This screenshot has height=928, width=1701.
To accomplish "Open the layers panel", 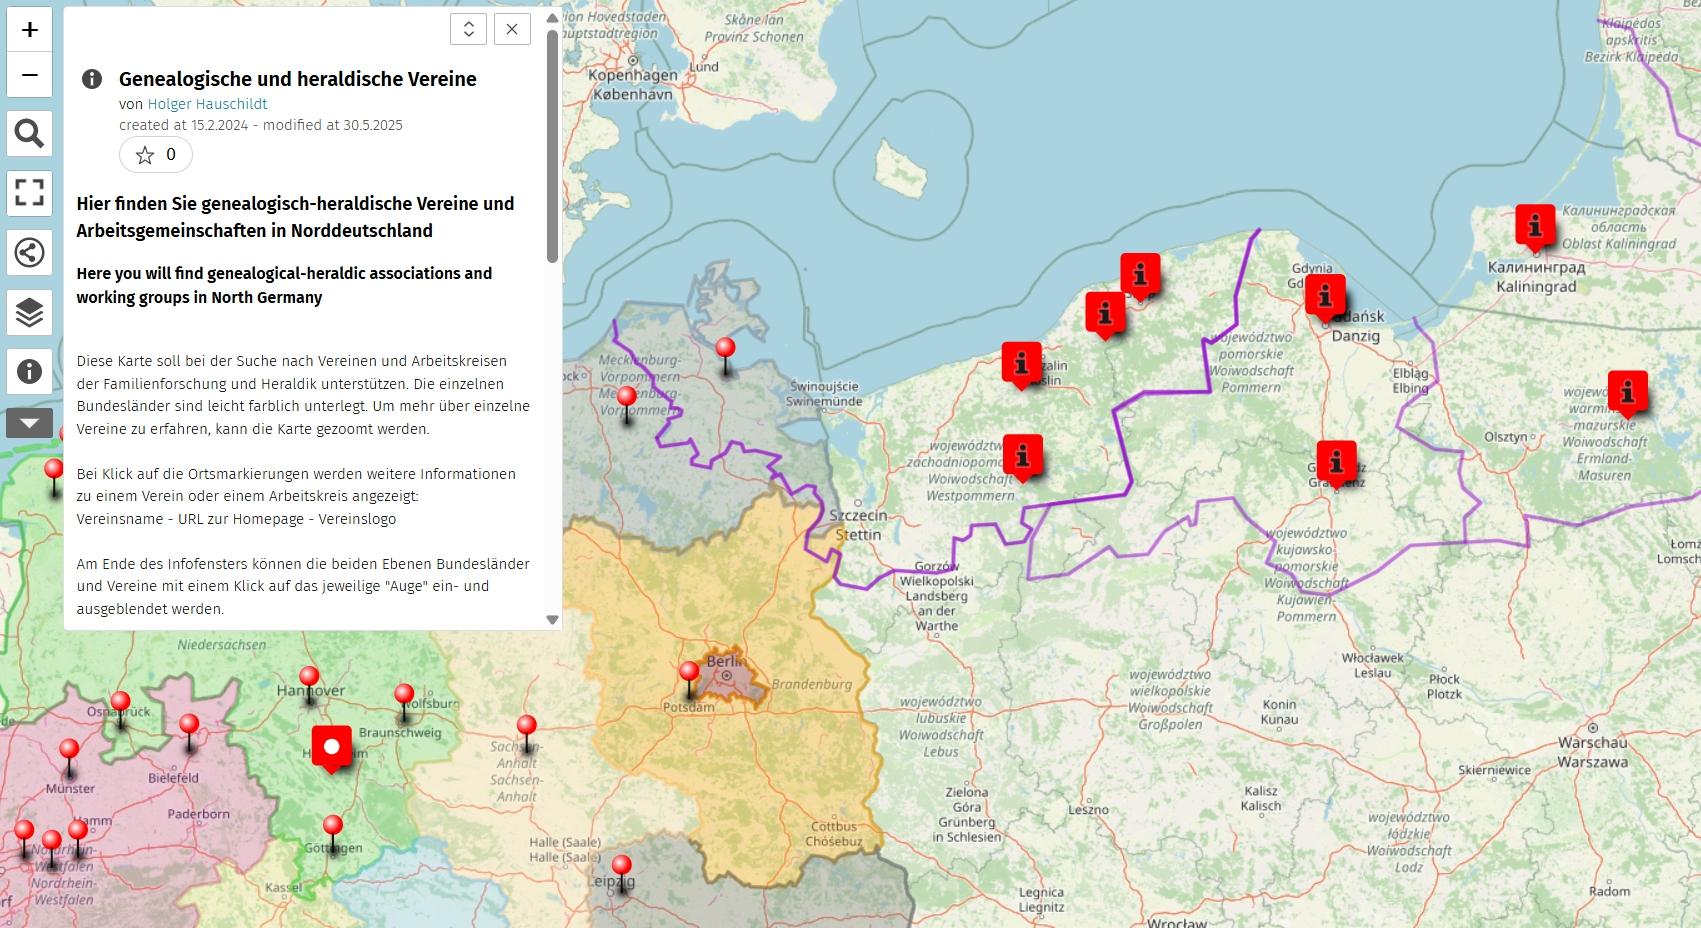I will click(x=30, y=312).
